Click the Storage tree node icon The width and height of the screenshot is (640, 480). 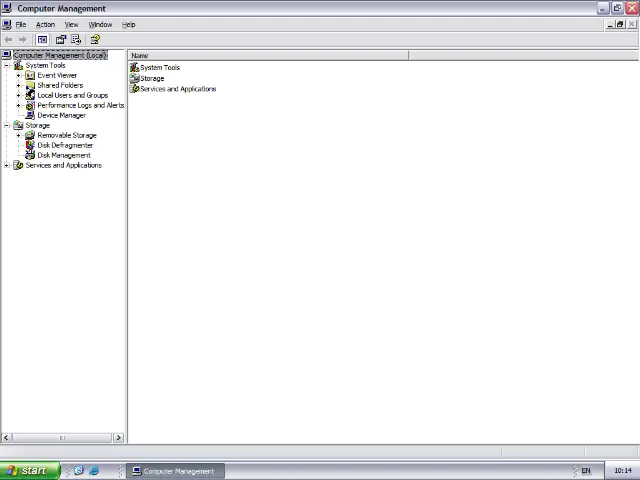pos(18,125)
